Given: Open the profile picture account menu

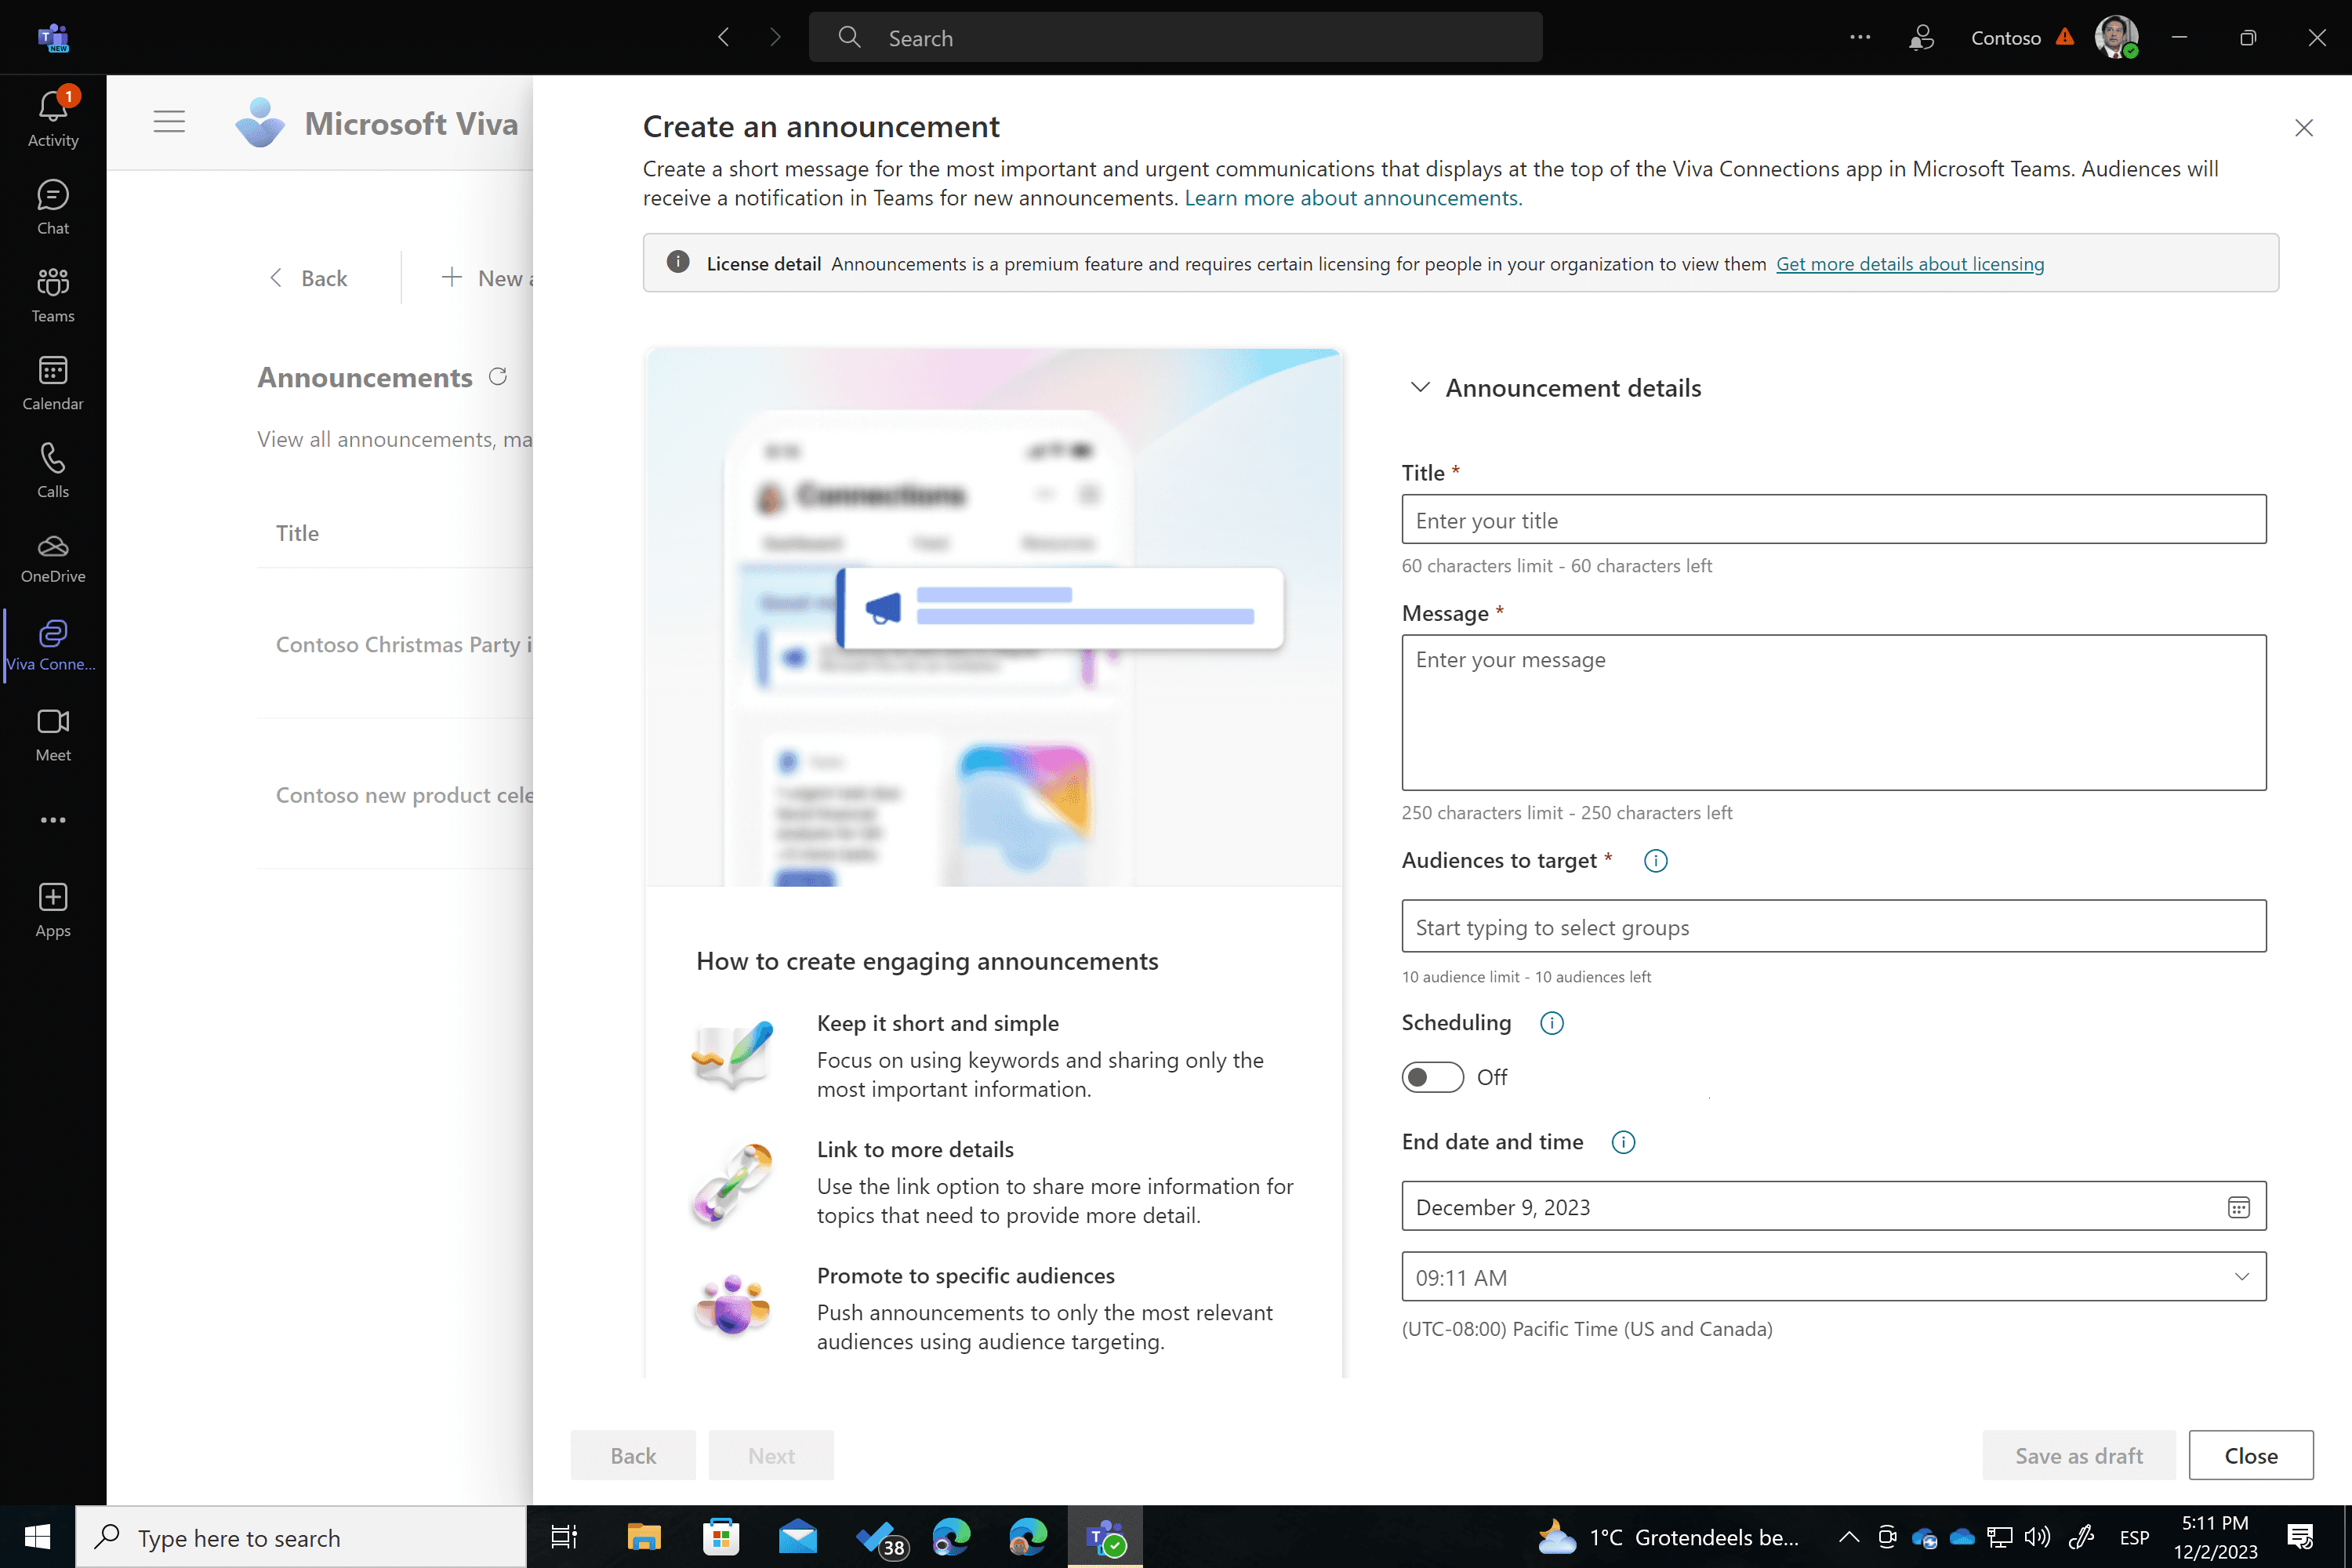Looking at the screenshot, I should (x=2116, y=38).
